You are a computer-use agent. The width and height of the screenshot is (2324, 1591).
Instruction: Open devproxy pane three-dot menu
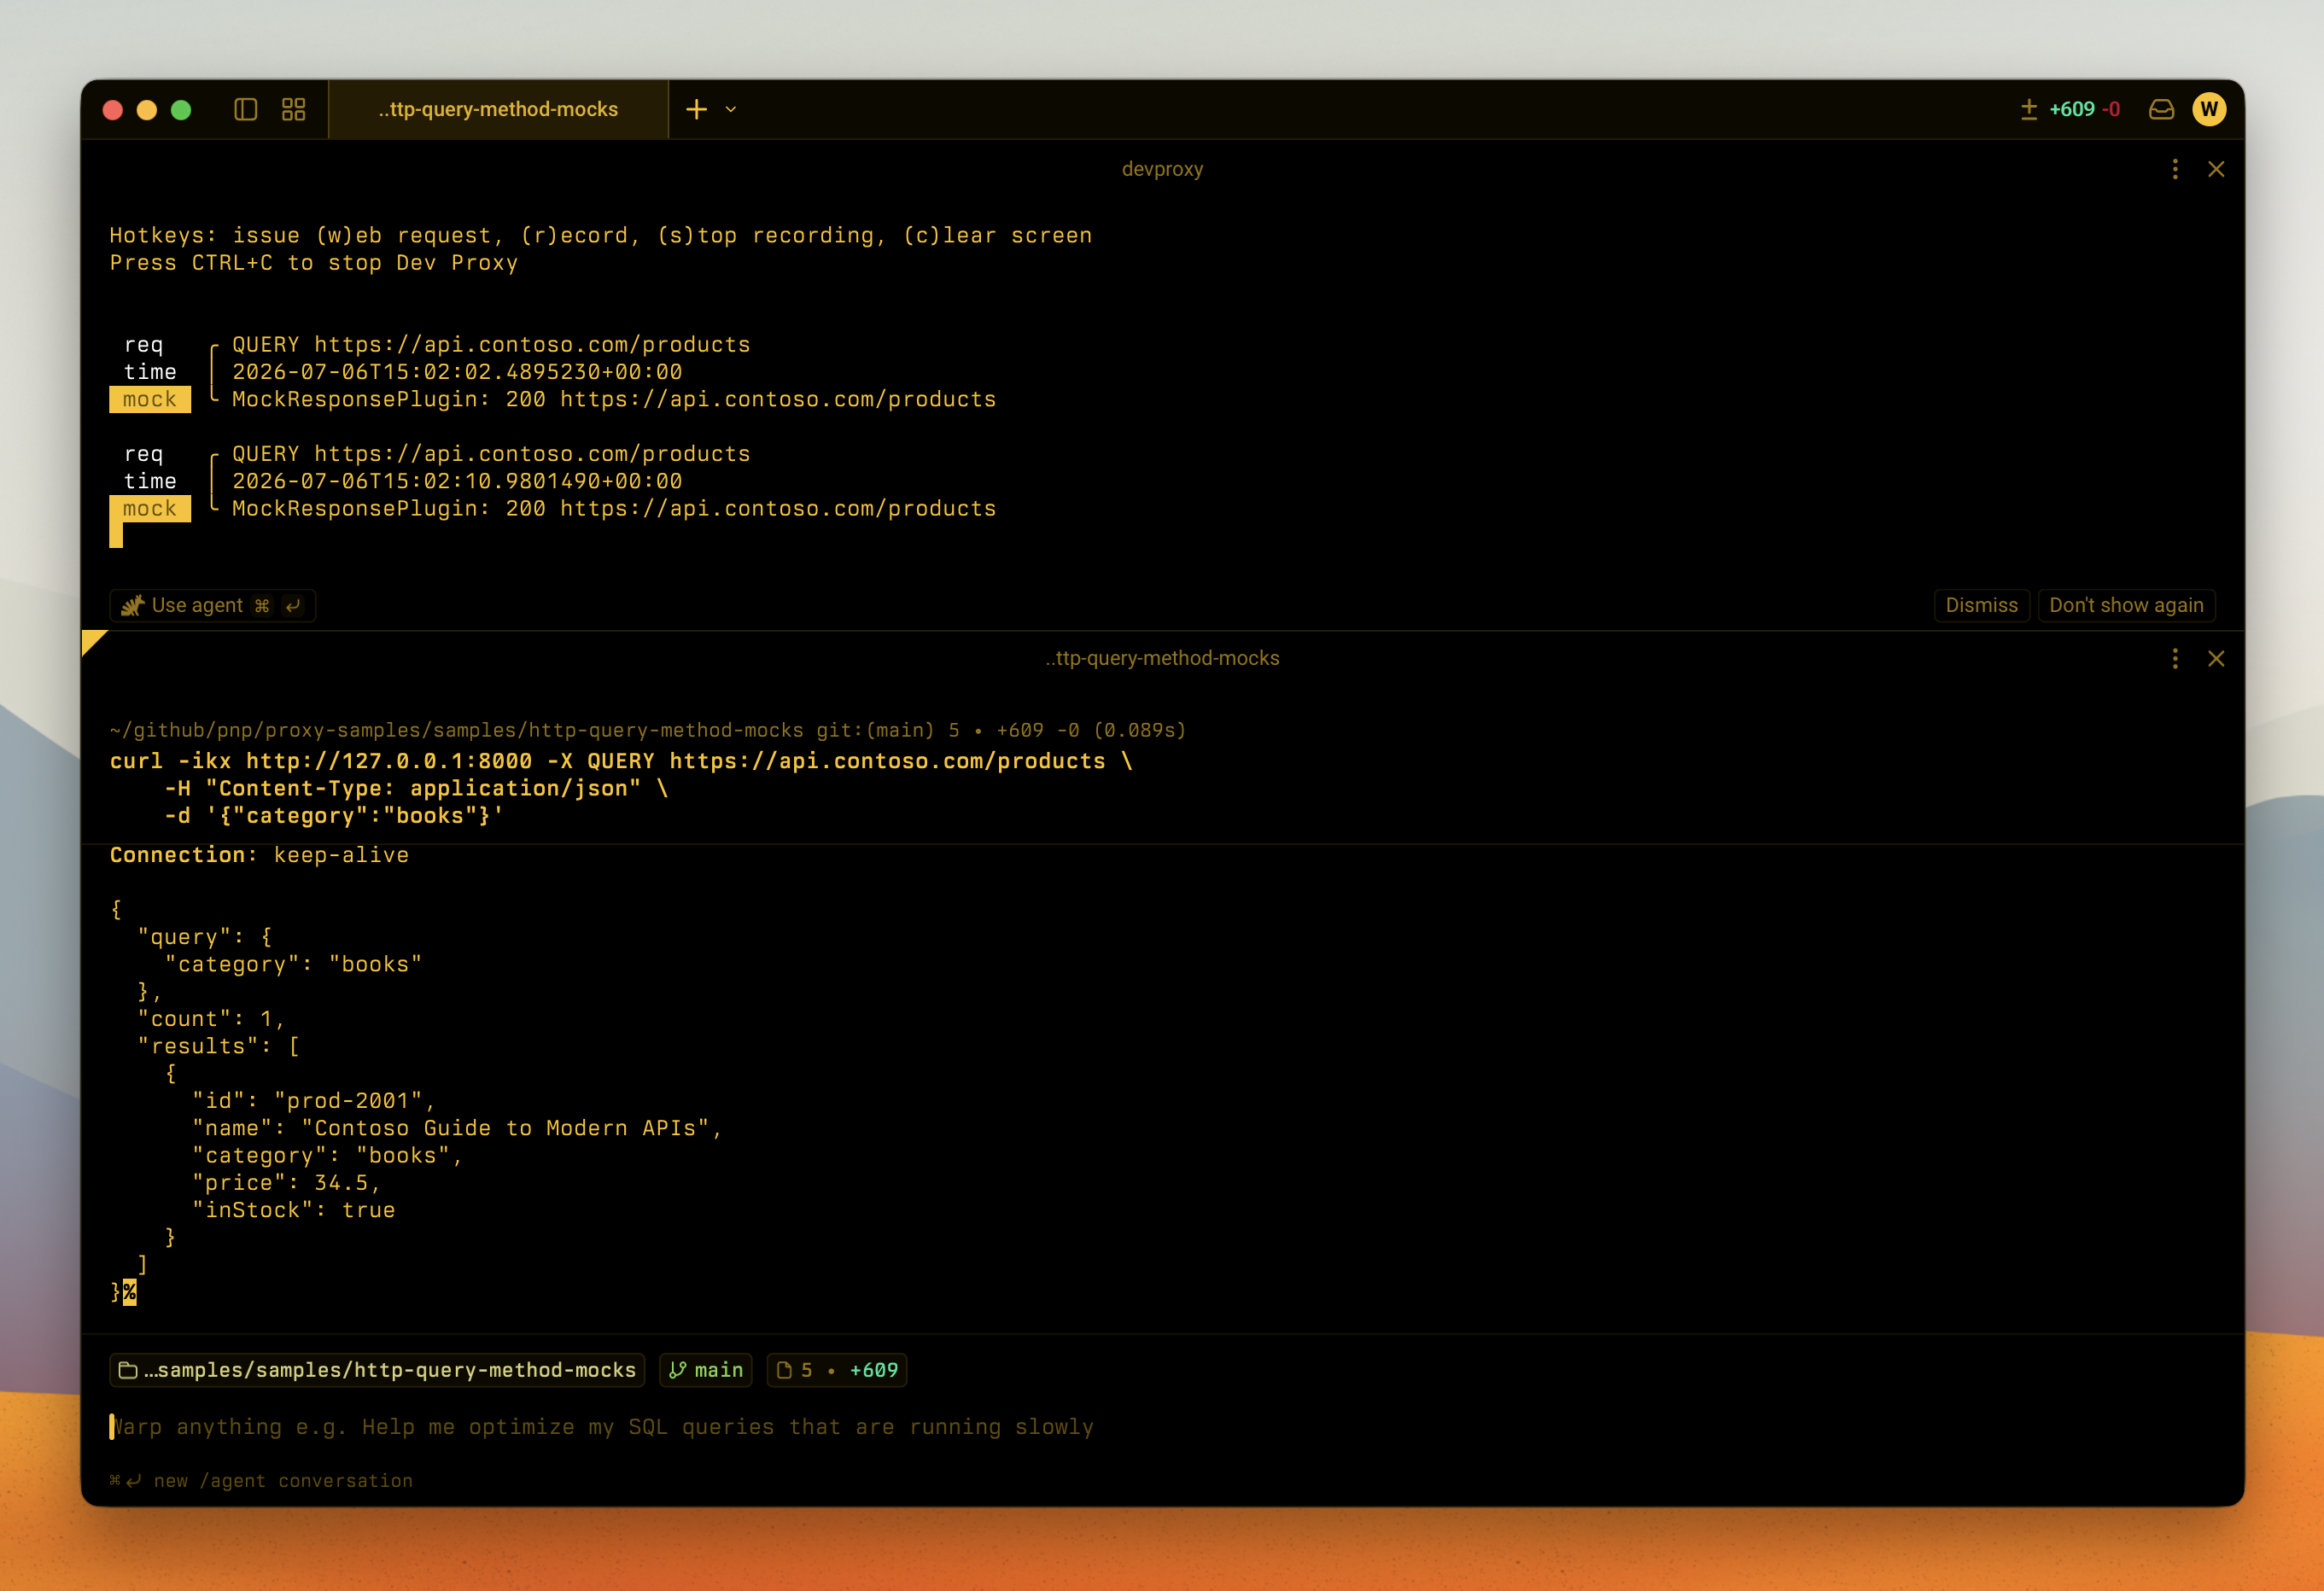[2175, 169]
